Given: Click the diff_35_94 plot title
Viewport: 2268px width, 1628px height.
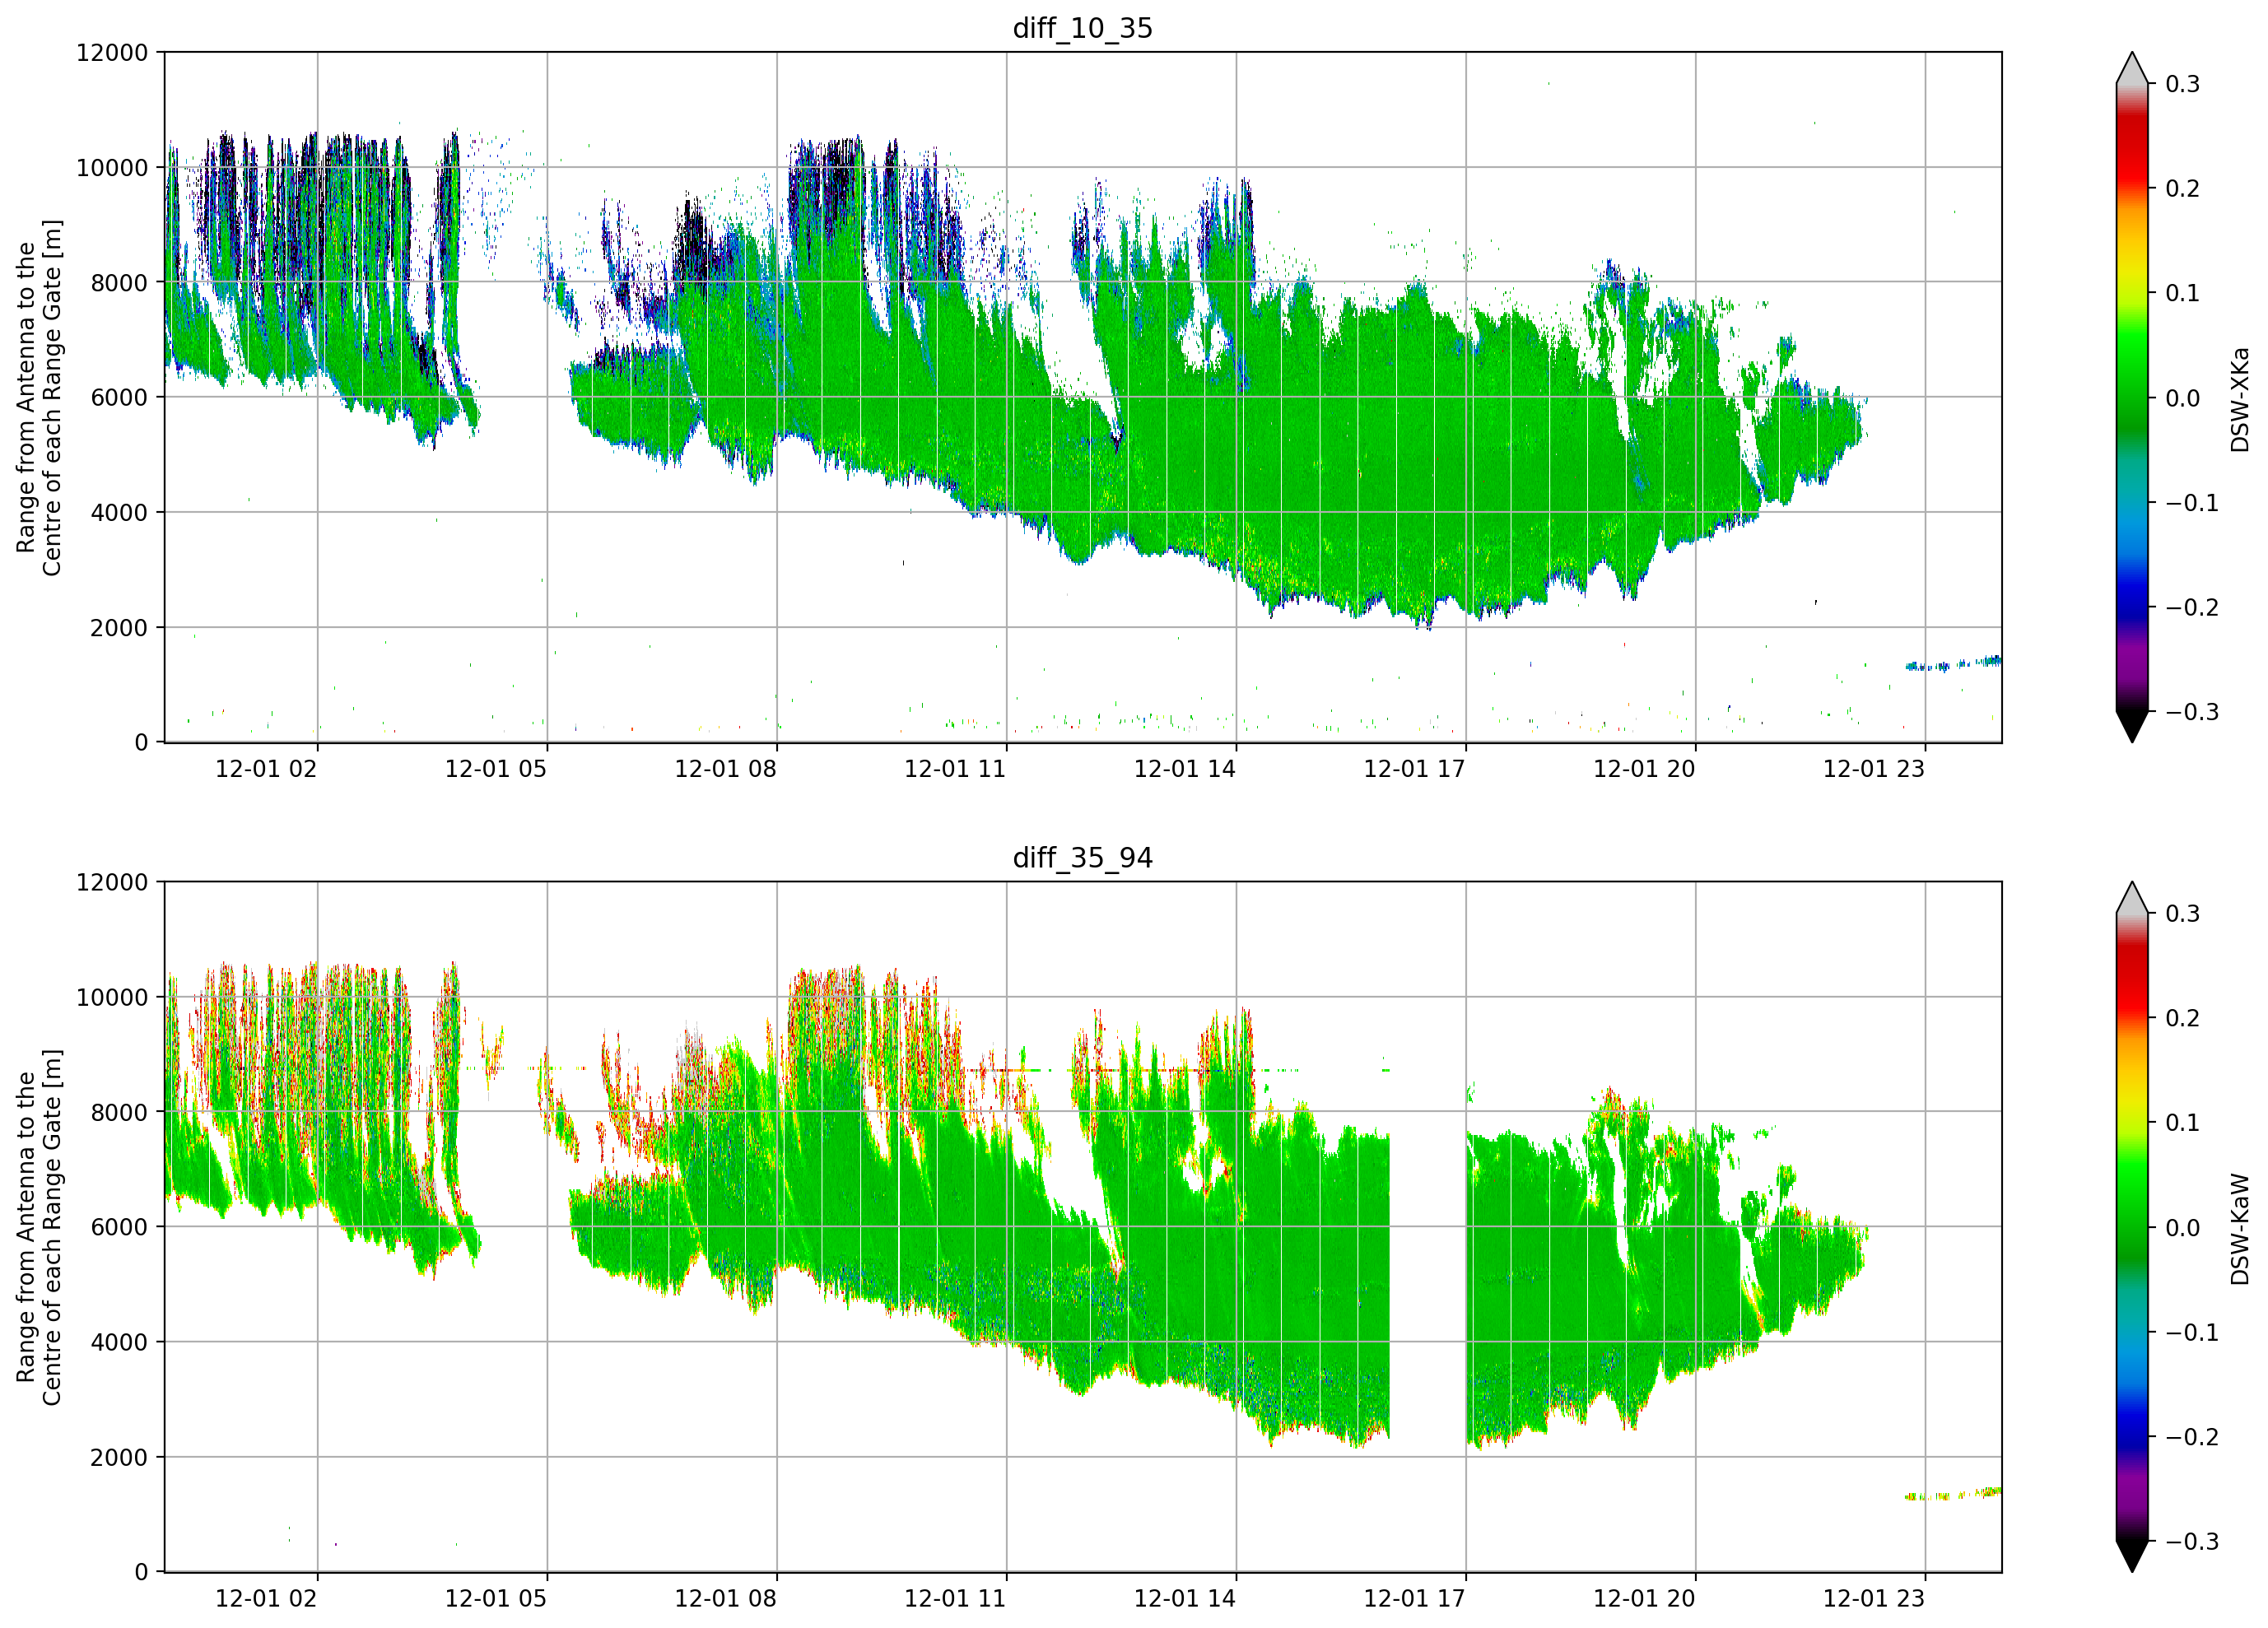Looking at the screenshot, I should coord(1082,858).
